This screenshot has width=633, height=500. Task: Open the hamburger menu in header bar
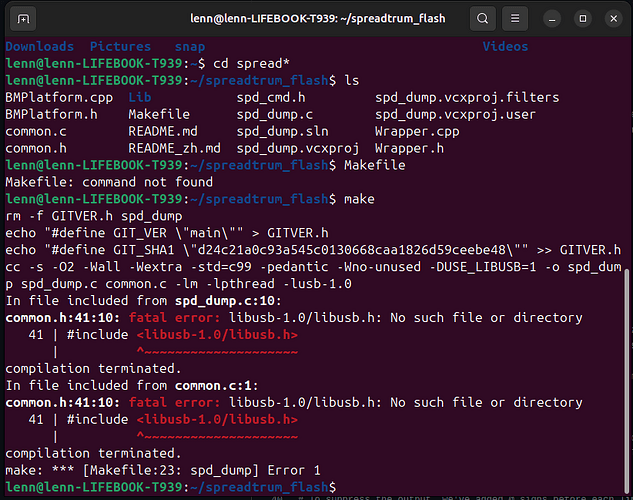(515, 19)
